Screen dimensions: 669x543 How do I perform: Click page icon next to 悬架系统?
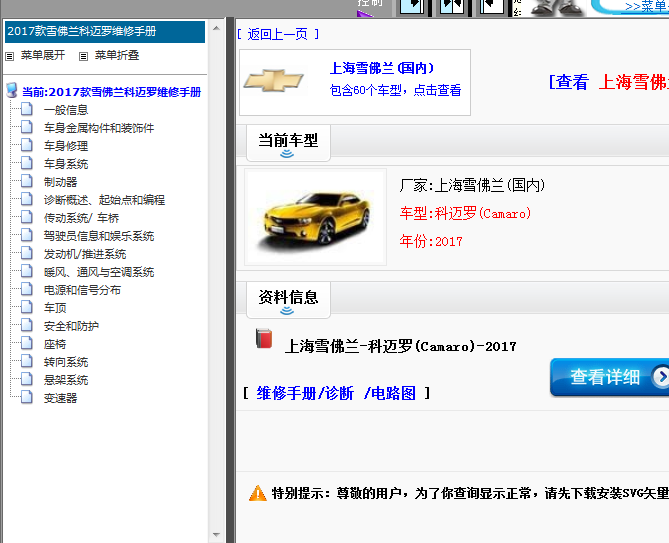tap(26, 379)
